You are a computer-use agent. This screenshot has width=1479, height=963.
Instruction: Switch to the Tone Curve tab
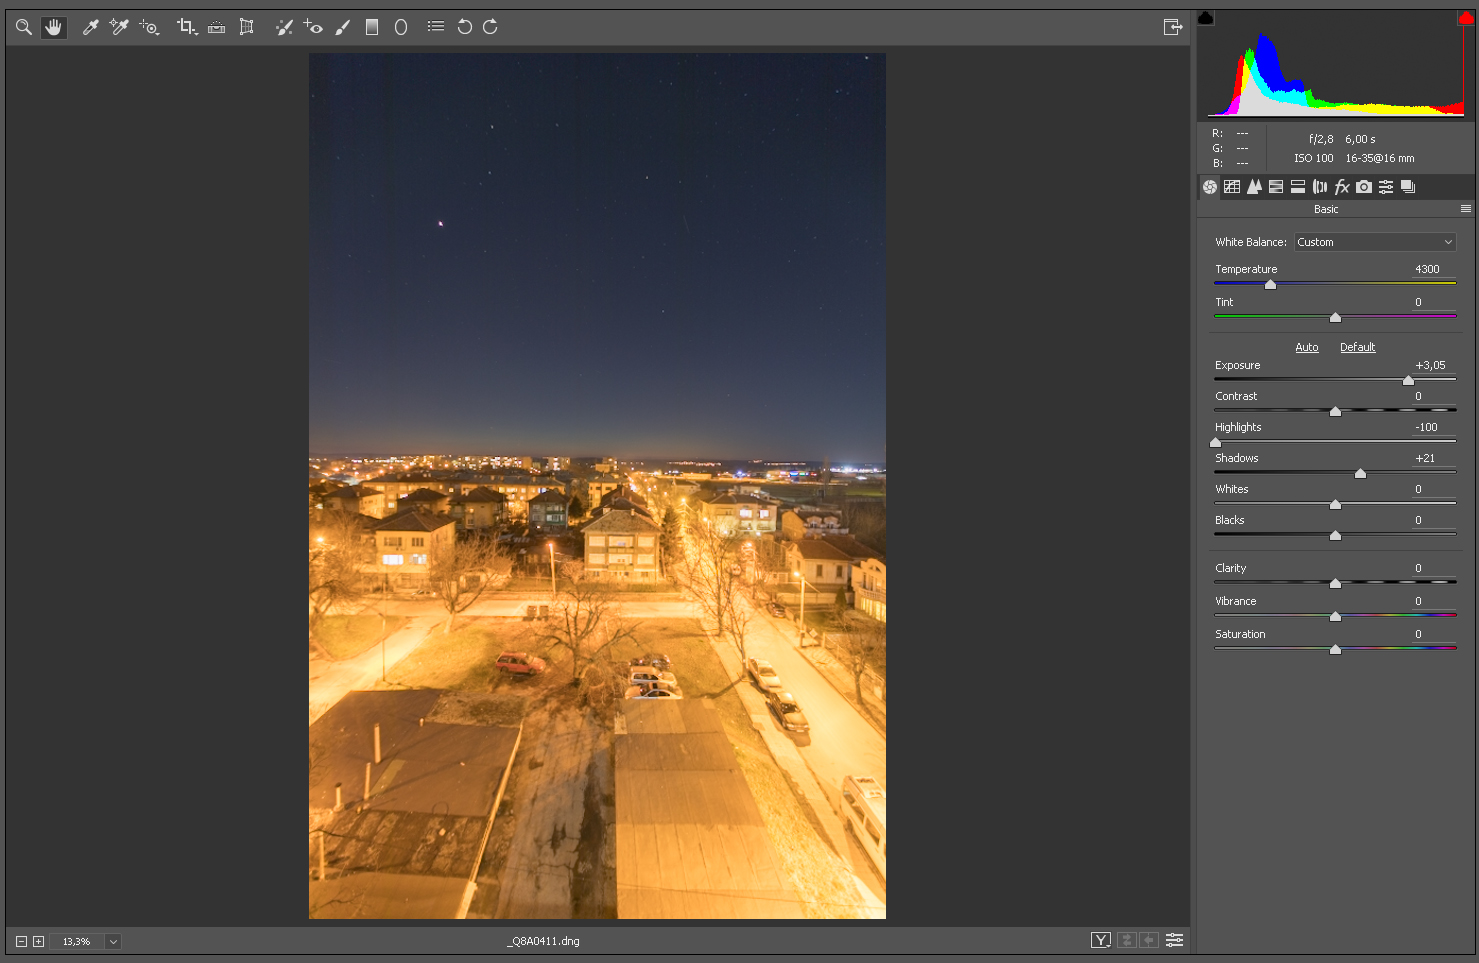point(1232,187)
